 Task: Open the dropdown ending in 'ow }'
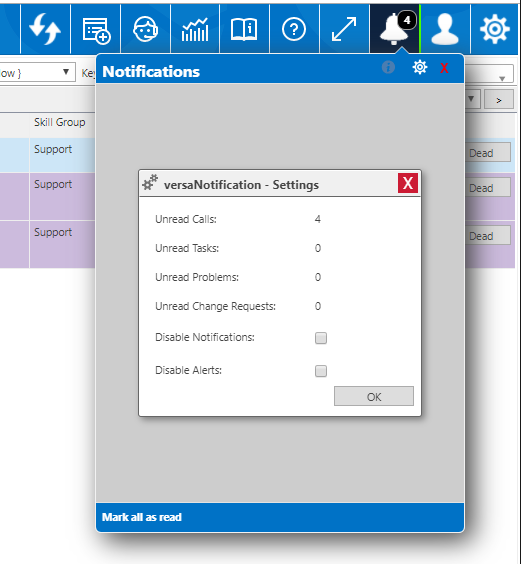tap(37, 72)
